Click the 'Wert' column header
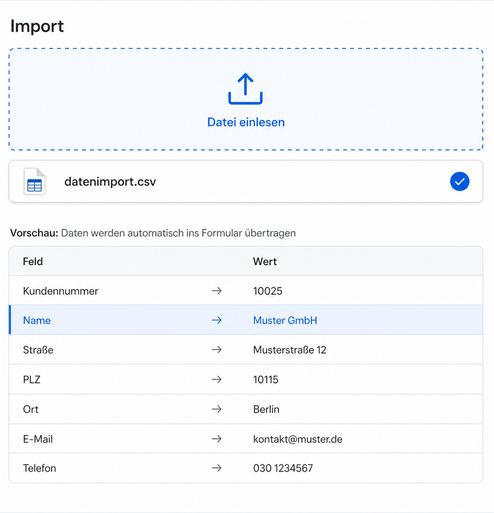The image size is (494, 513). click(x=265, y=261)
